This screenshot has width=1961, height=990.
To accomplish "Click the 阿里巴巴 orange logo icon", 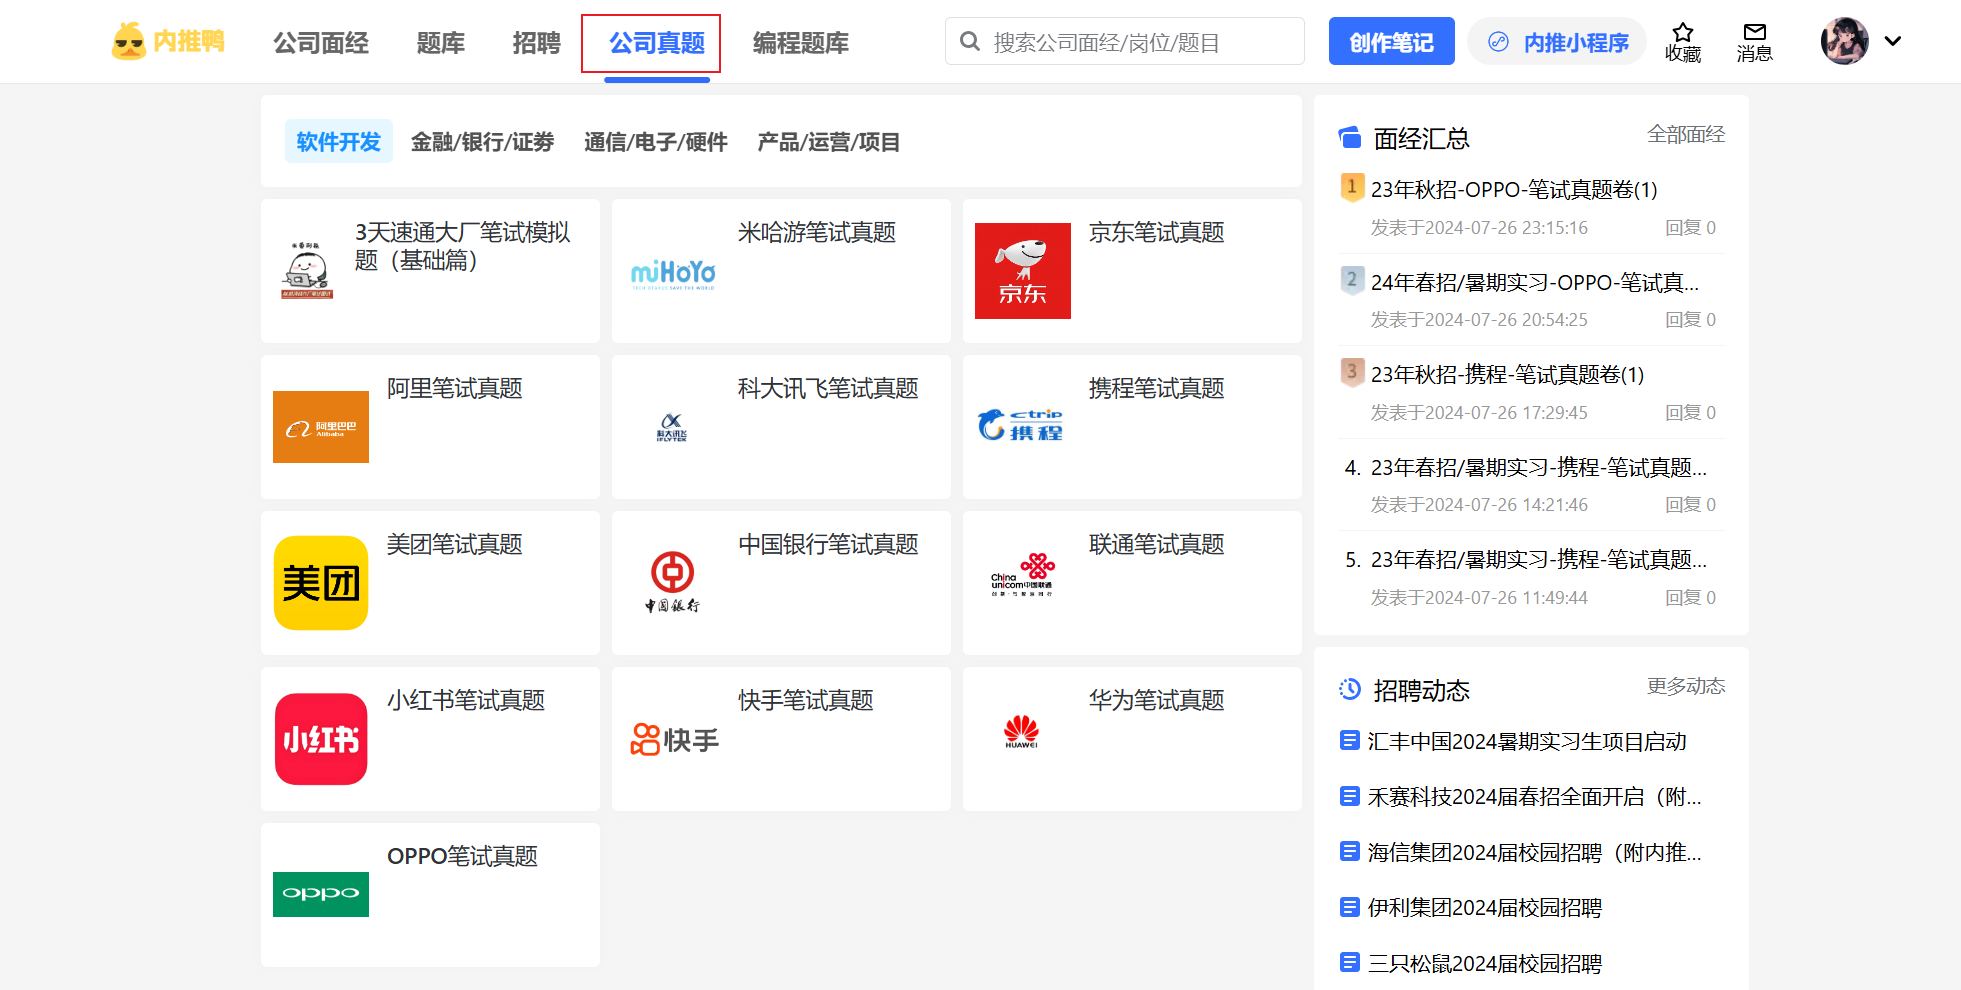I will coord(321,427).
